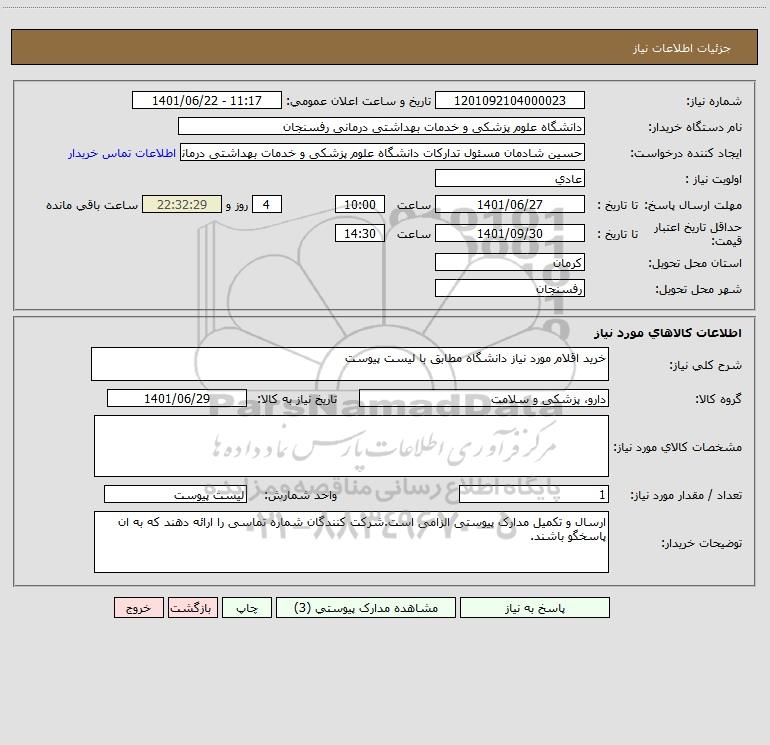The height and width of the screenshot is (745, 770).
Task: Click the quantity field with value 1
Action: coord(534,494)
